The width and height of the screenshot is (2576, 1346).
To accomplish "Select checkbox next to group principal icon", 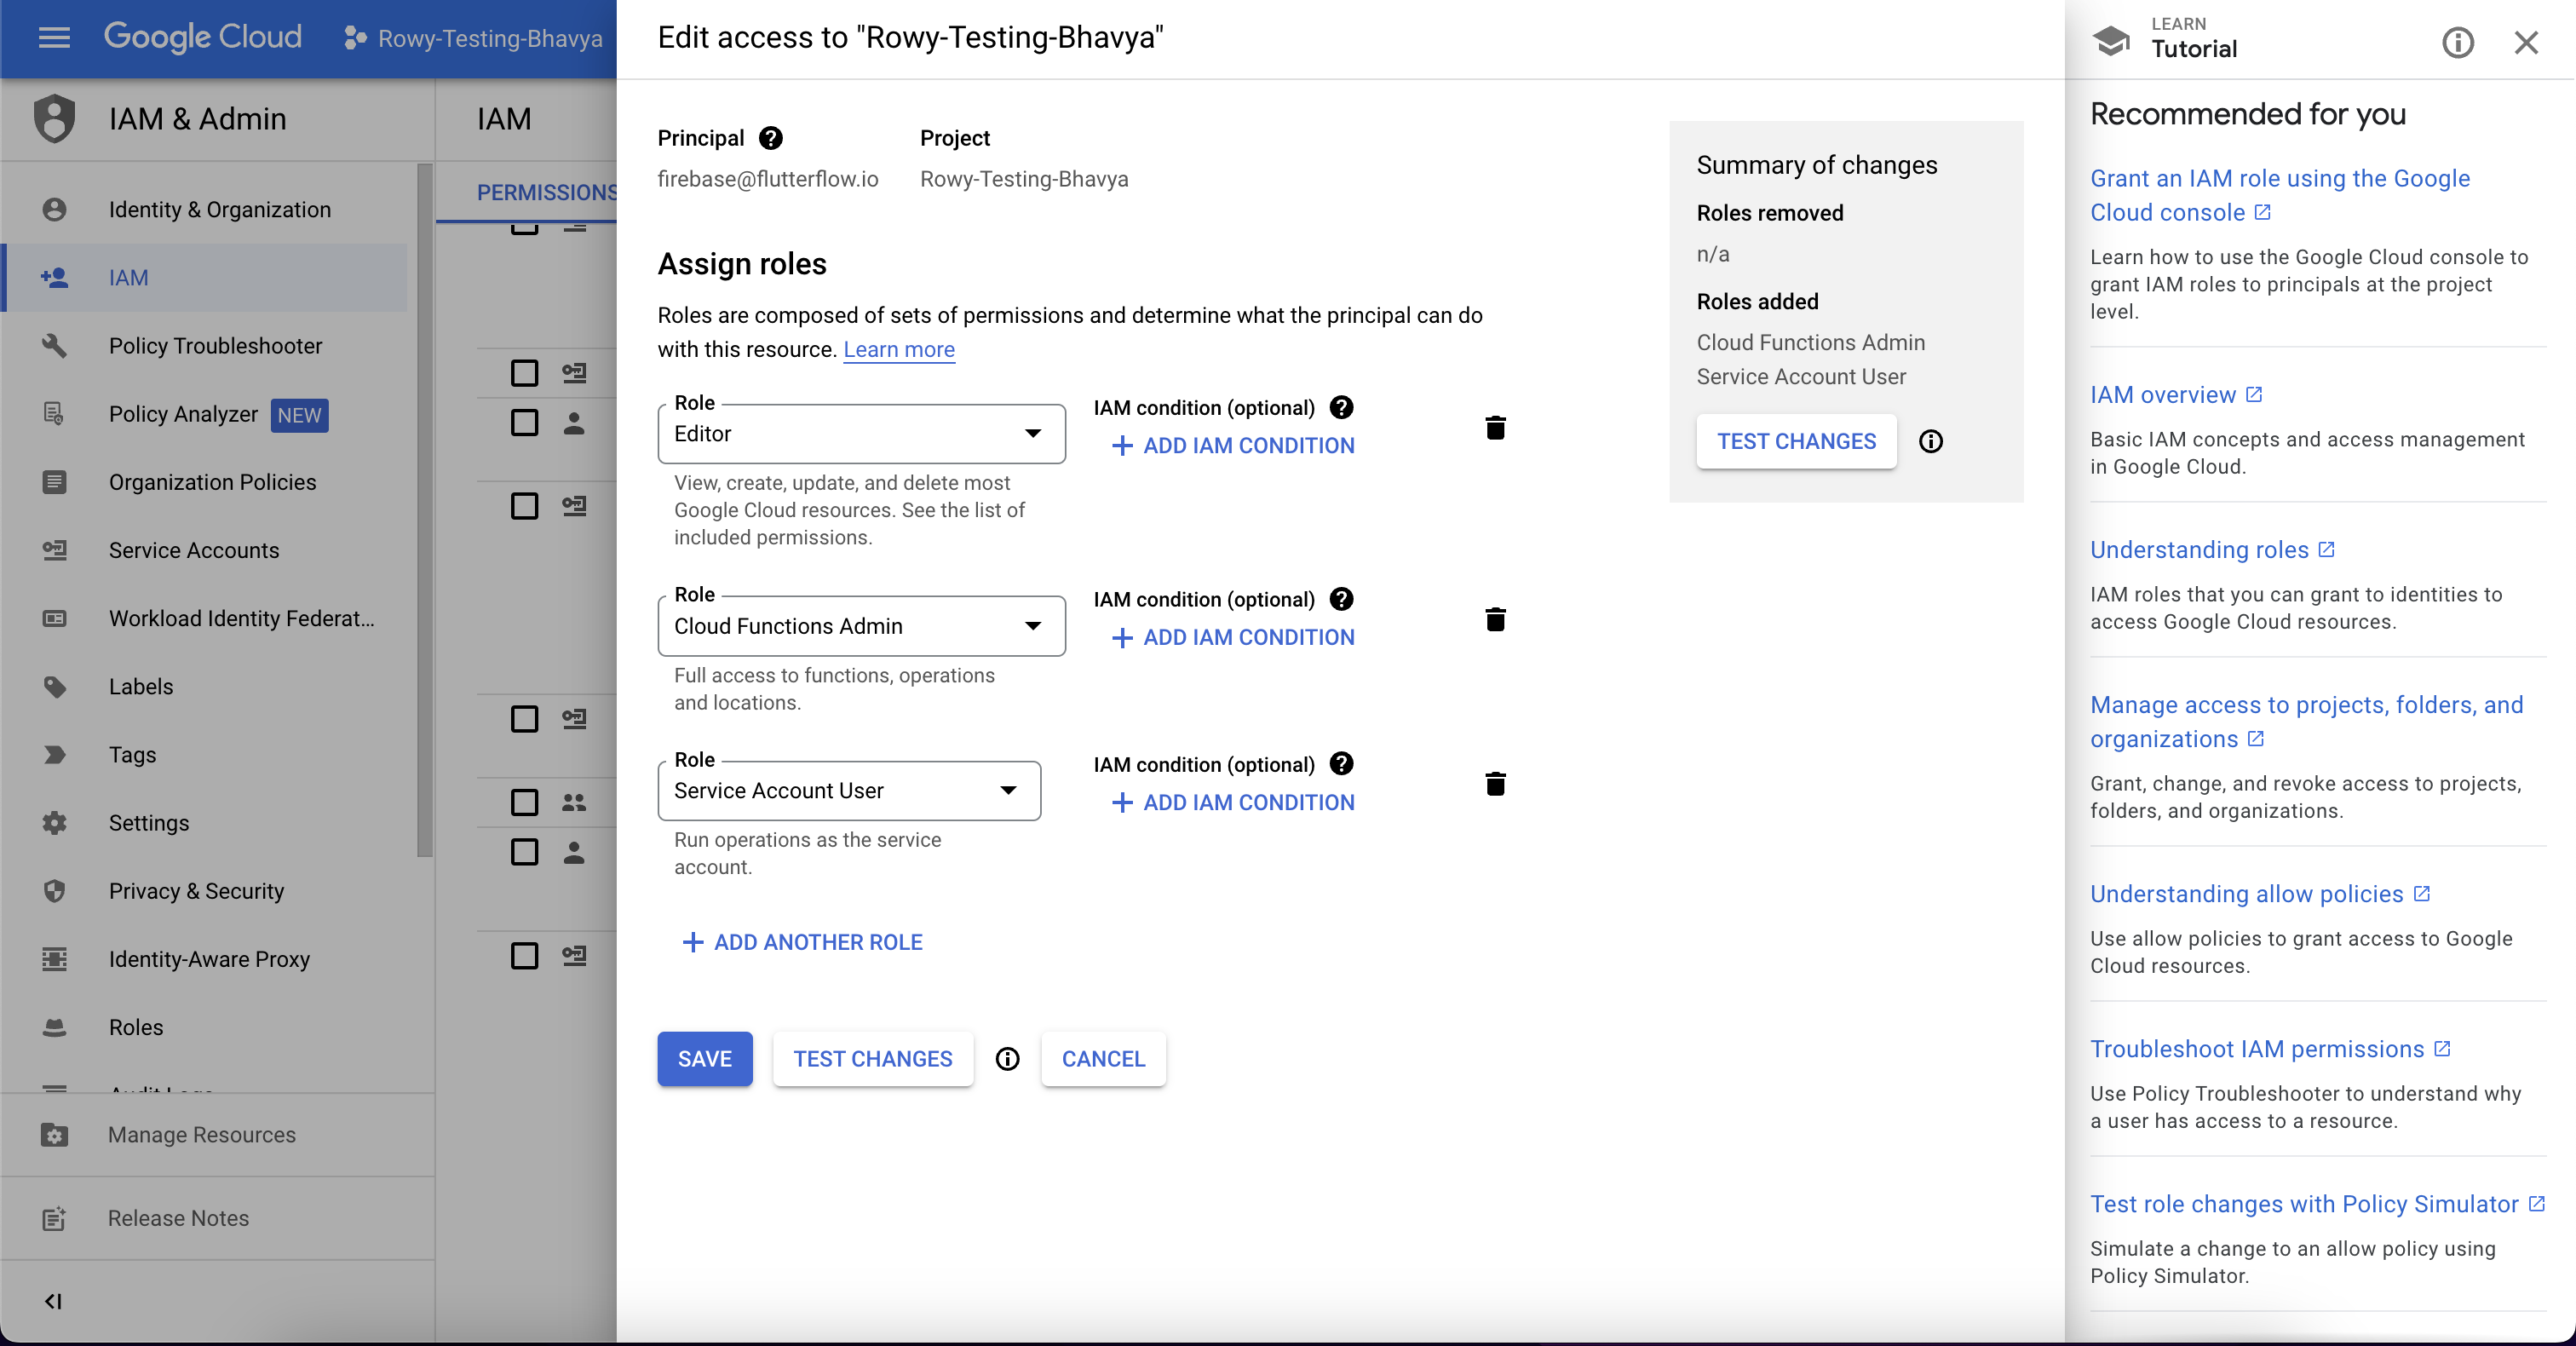I will pyautogui.click(x=524, y=802).
